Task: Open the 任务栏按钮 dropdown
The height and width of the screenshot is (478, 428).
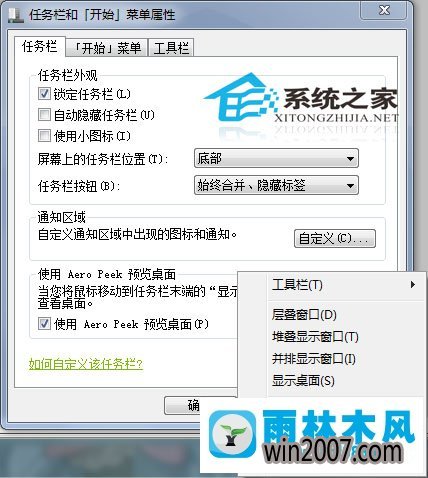Action: (x=276, y=185)
